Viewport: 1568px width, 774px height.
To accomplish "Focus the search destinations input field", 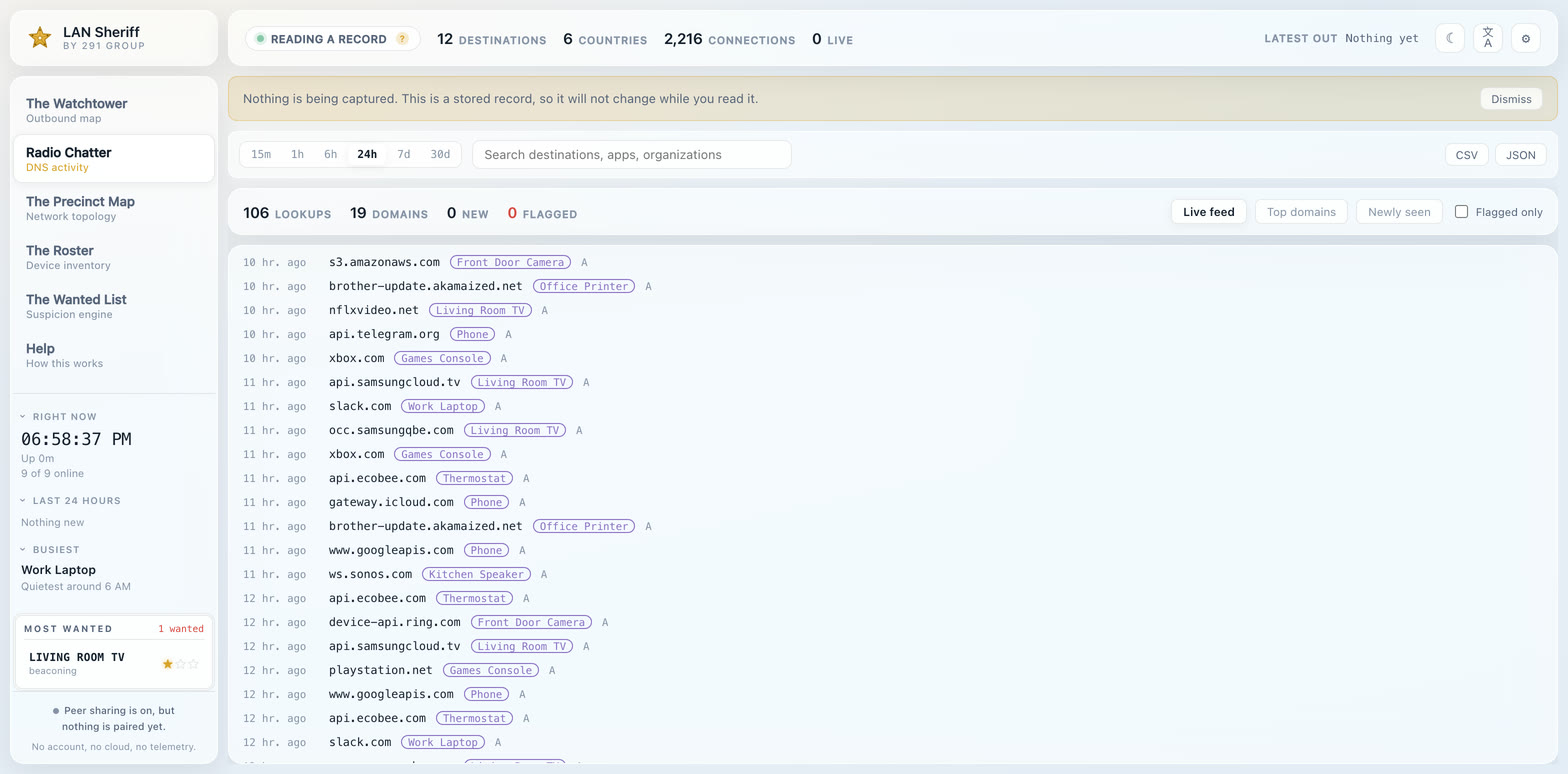I will click(632, 154).
